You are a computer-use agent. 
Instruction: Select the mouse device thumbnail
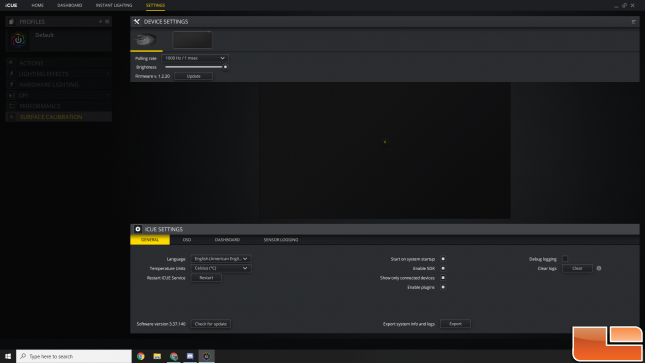tap(146, 40)
